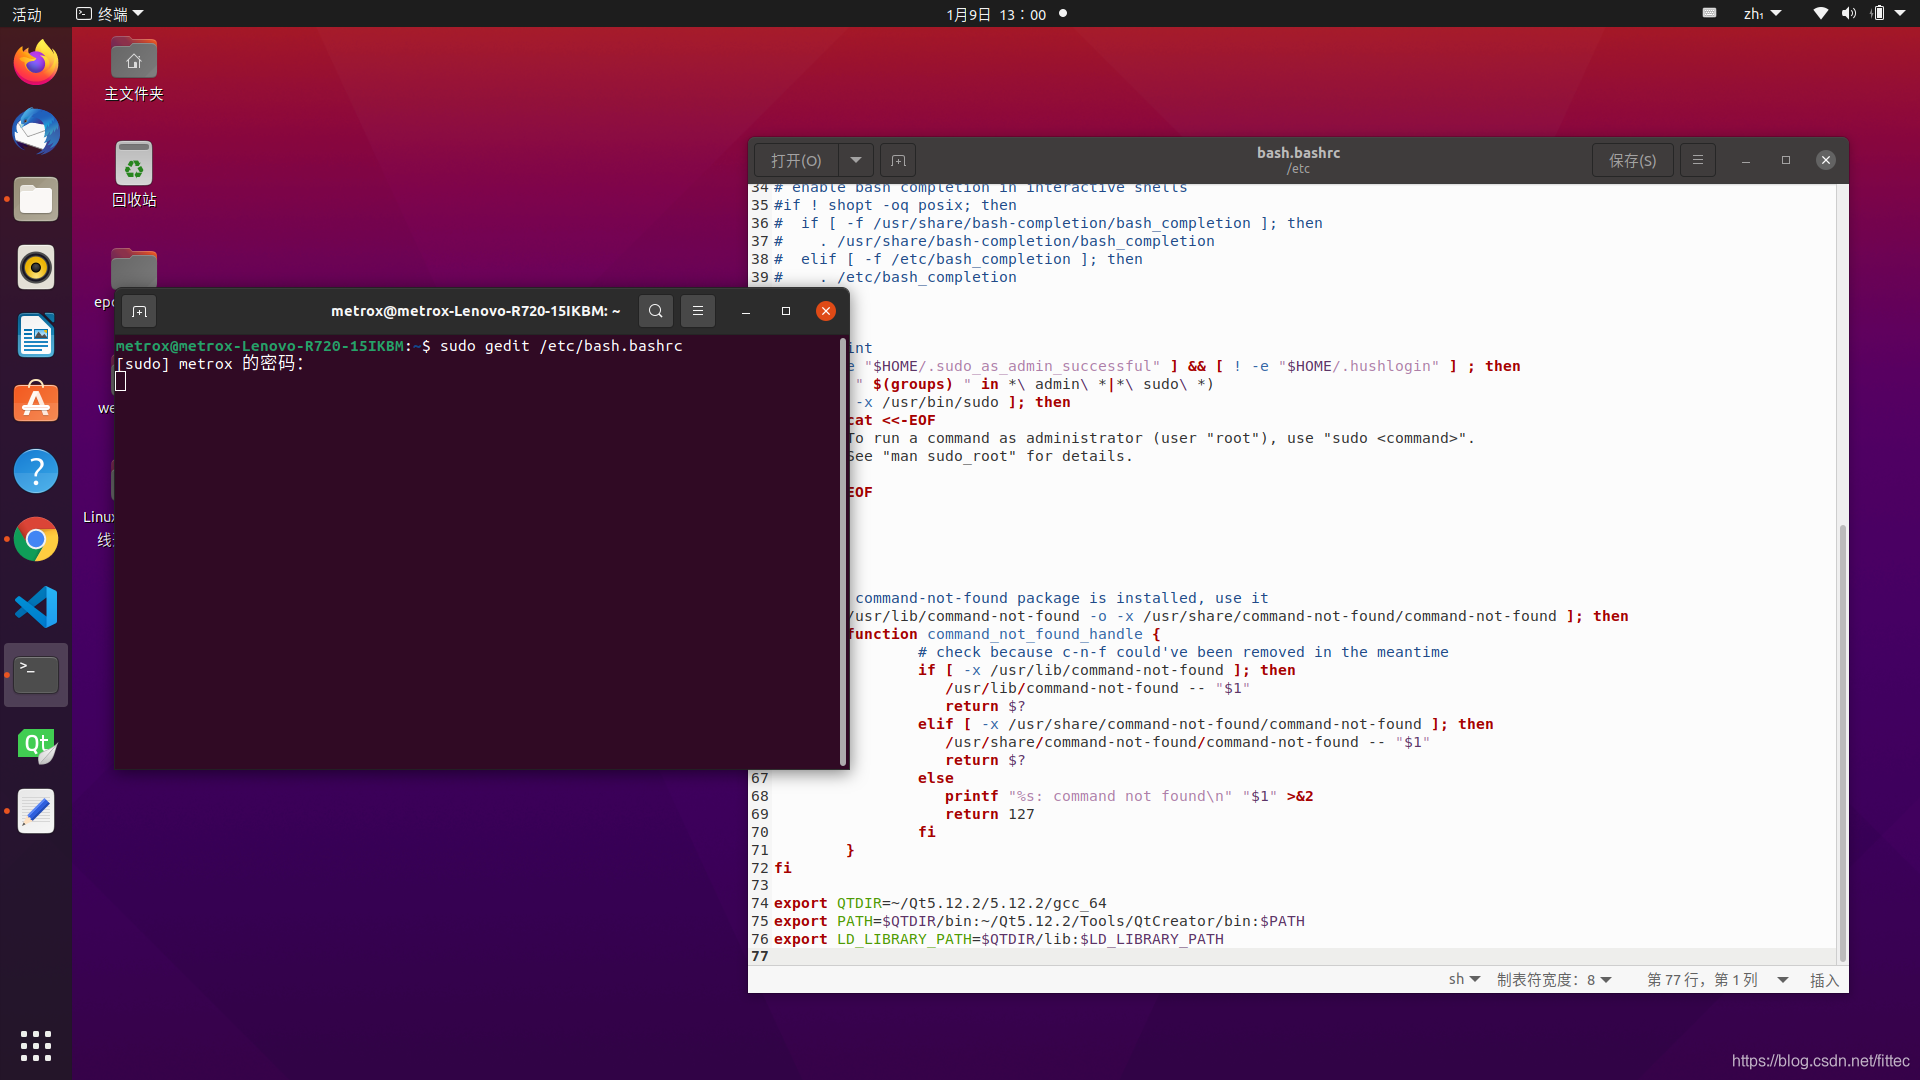Screen dimensions: 1920x1080
Task: Open sh language selector in status bar
Action: pyautogui.click(x=1464, y=980)
